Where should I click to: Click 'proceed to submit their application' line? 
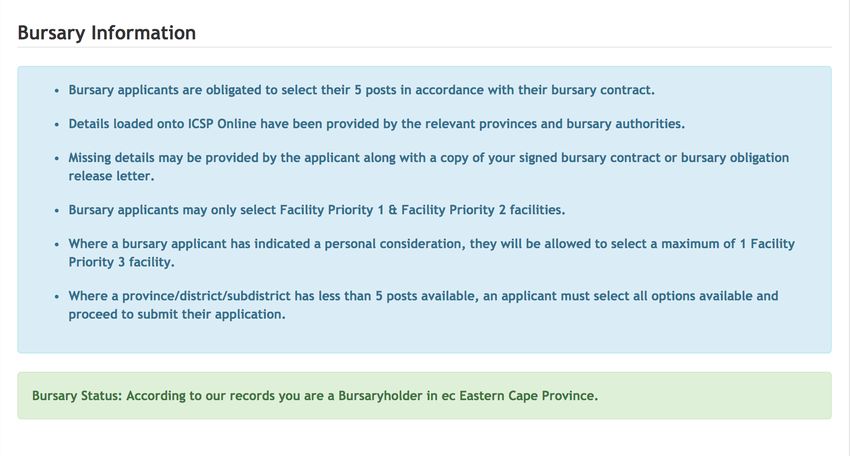click(x=177, y=314)
